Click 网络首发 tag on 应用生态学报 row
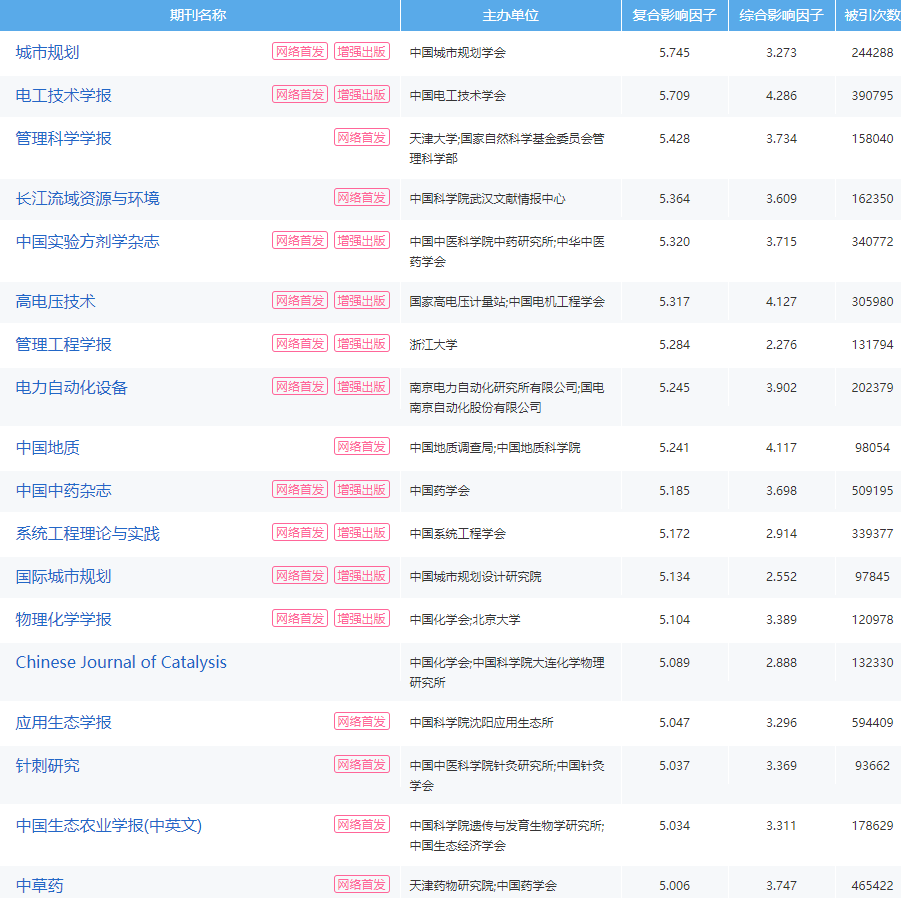 [362, 722]
